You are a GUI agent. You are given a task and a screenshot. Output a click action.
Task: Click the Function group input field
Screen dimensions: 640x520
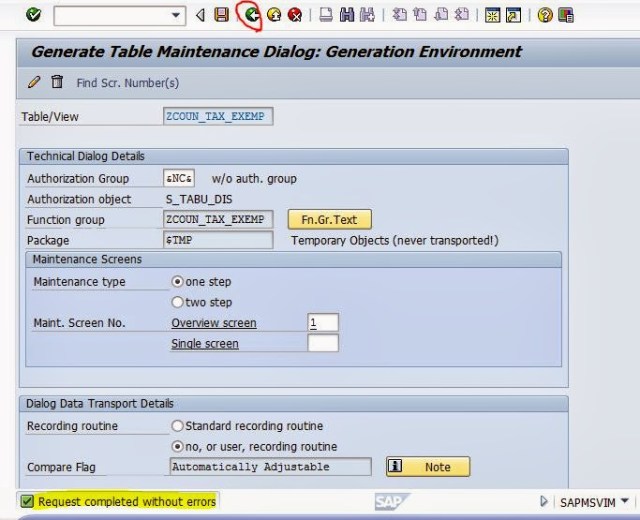(218, 220)
